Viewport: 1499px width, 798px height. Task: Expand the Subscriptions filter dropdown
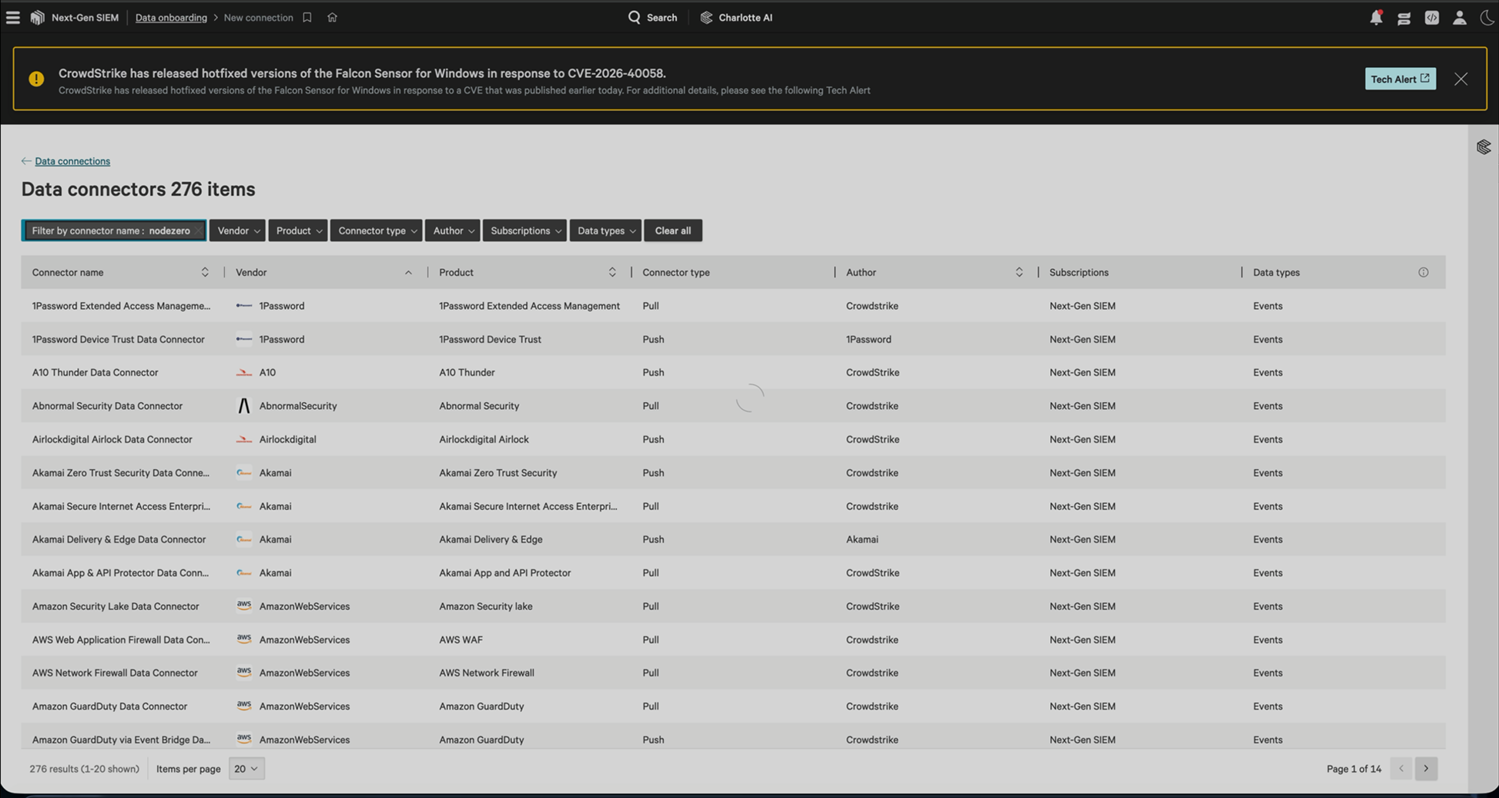click(x=525, y=231)
